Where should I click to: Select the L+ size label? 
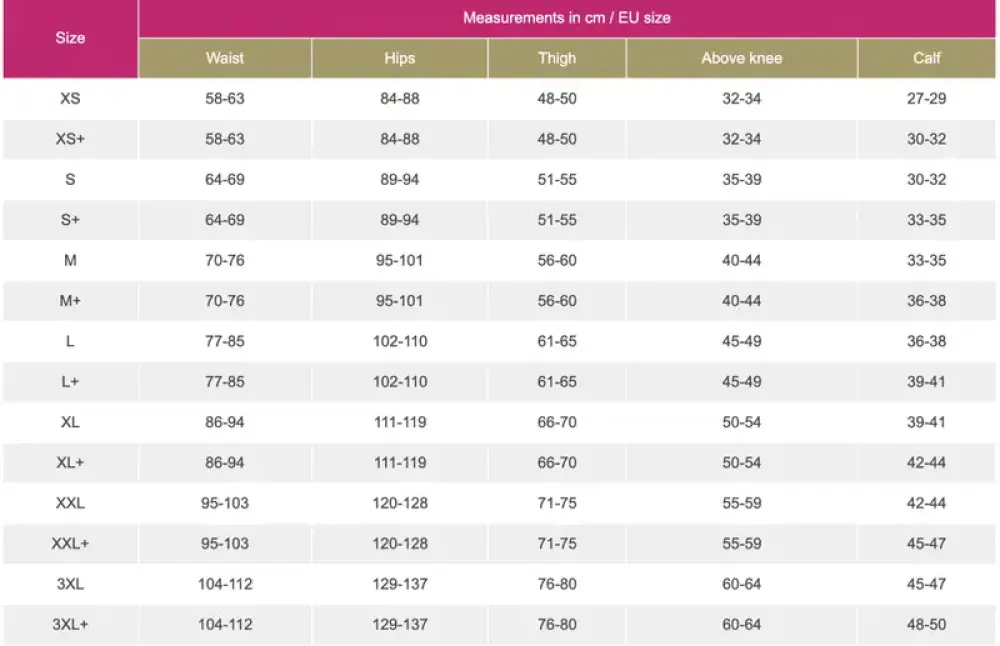click(x=70, y=382)
